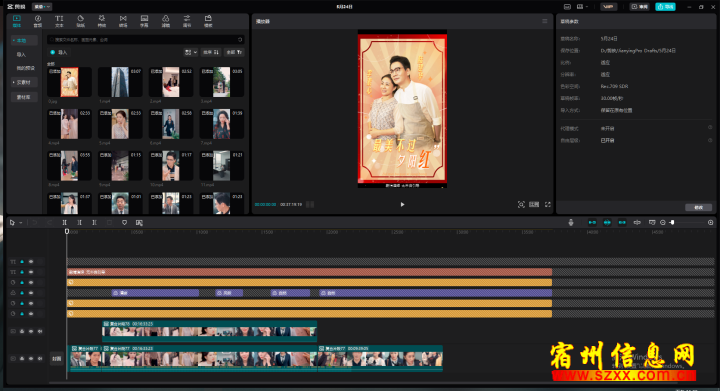The height and width of the screenshot is (391, 720).
Task: Click the delete-right trim icon in timeline toolbar
Action: point(95,223)
